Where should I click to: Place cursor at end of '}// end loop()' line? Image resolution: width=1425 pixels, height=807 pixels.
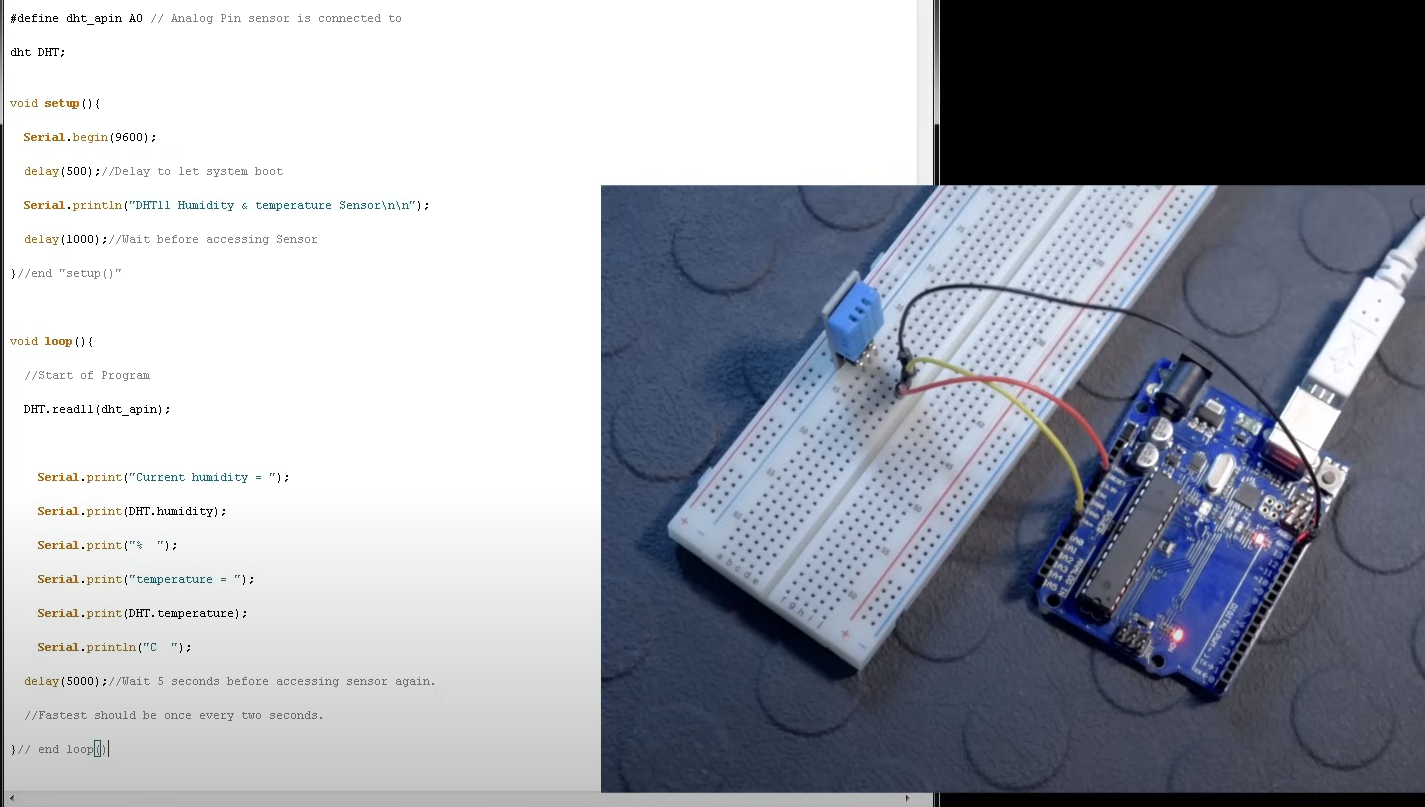point(107,750)
